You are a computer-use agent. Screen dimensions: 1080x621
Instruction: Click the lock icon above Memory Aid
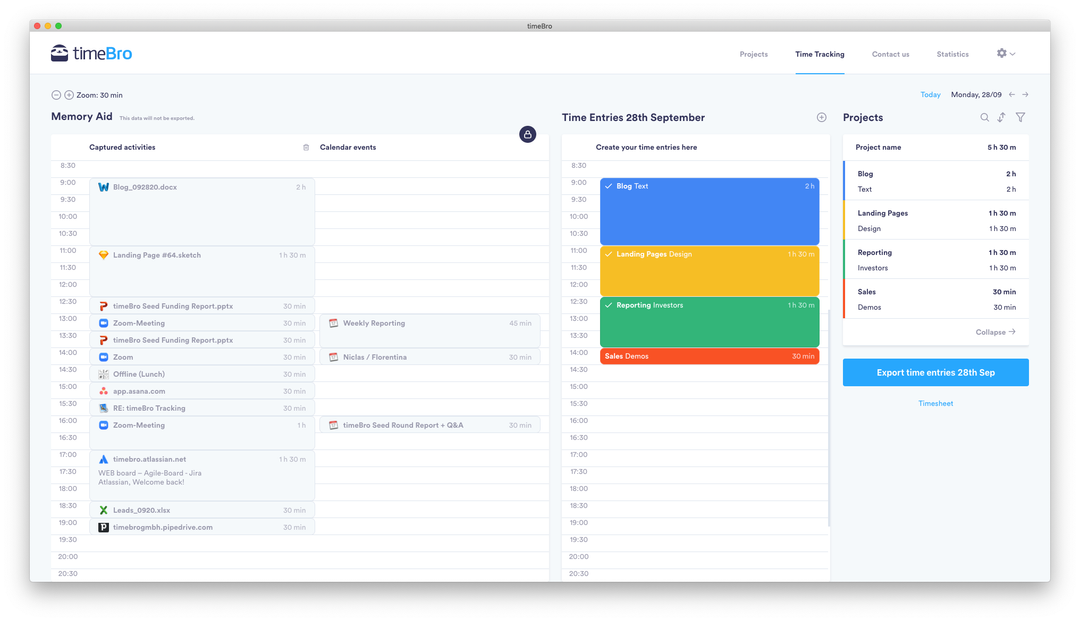[528, 134]
